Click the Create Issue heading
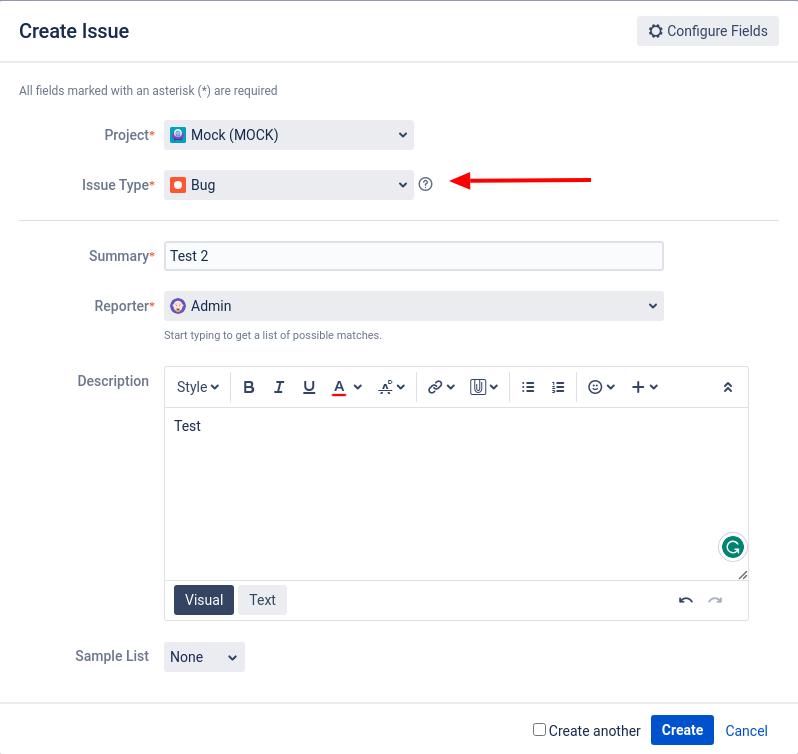This screenshot has width=798, height=754. pyautogui.click(x=74, y=31)
